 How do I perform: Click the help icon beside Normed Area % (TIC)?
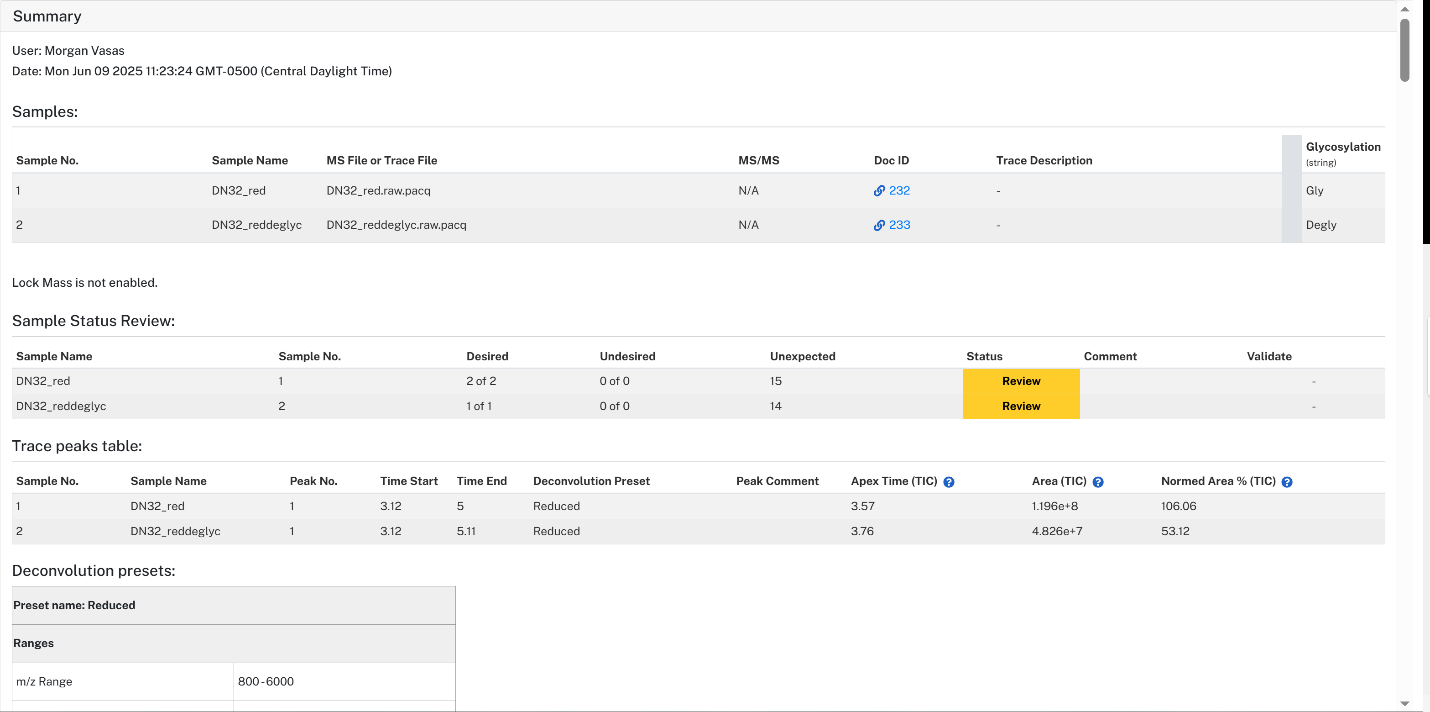tap(1287, 482)
